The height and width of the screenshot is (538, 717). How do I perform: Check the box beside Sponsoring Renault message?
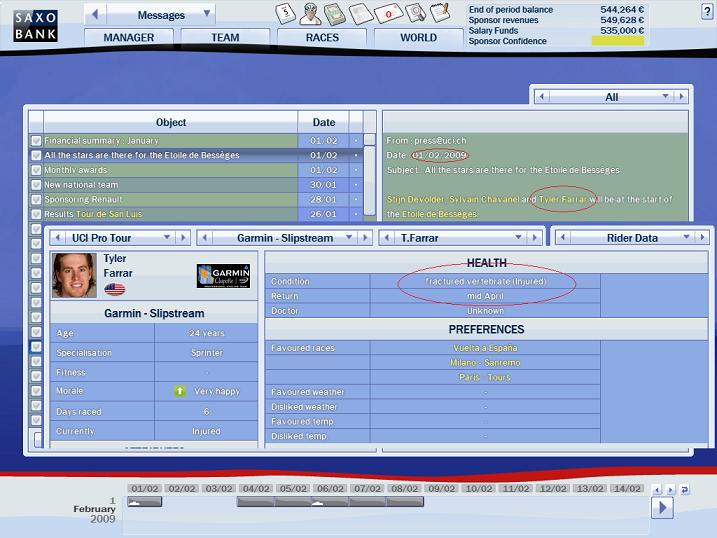(36, 199)
